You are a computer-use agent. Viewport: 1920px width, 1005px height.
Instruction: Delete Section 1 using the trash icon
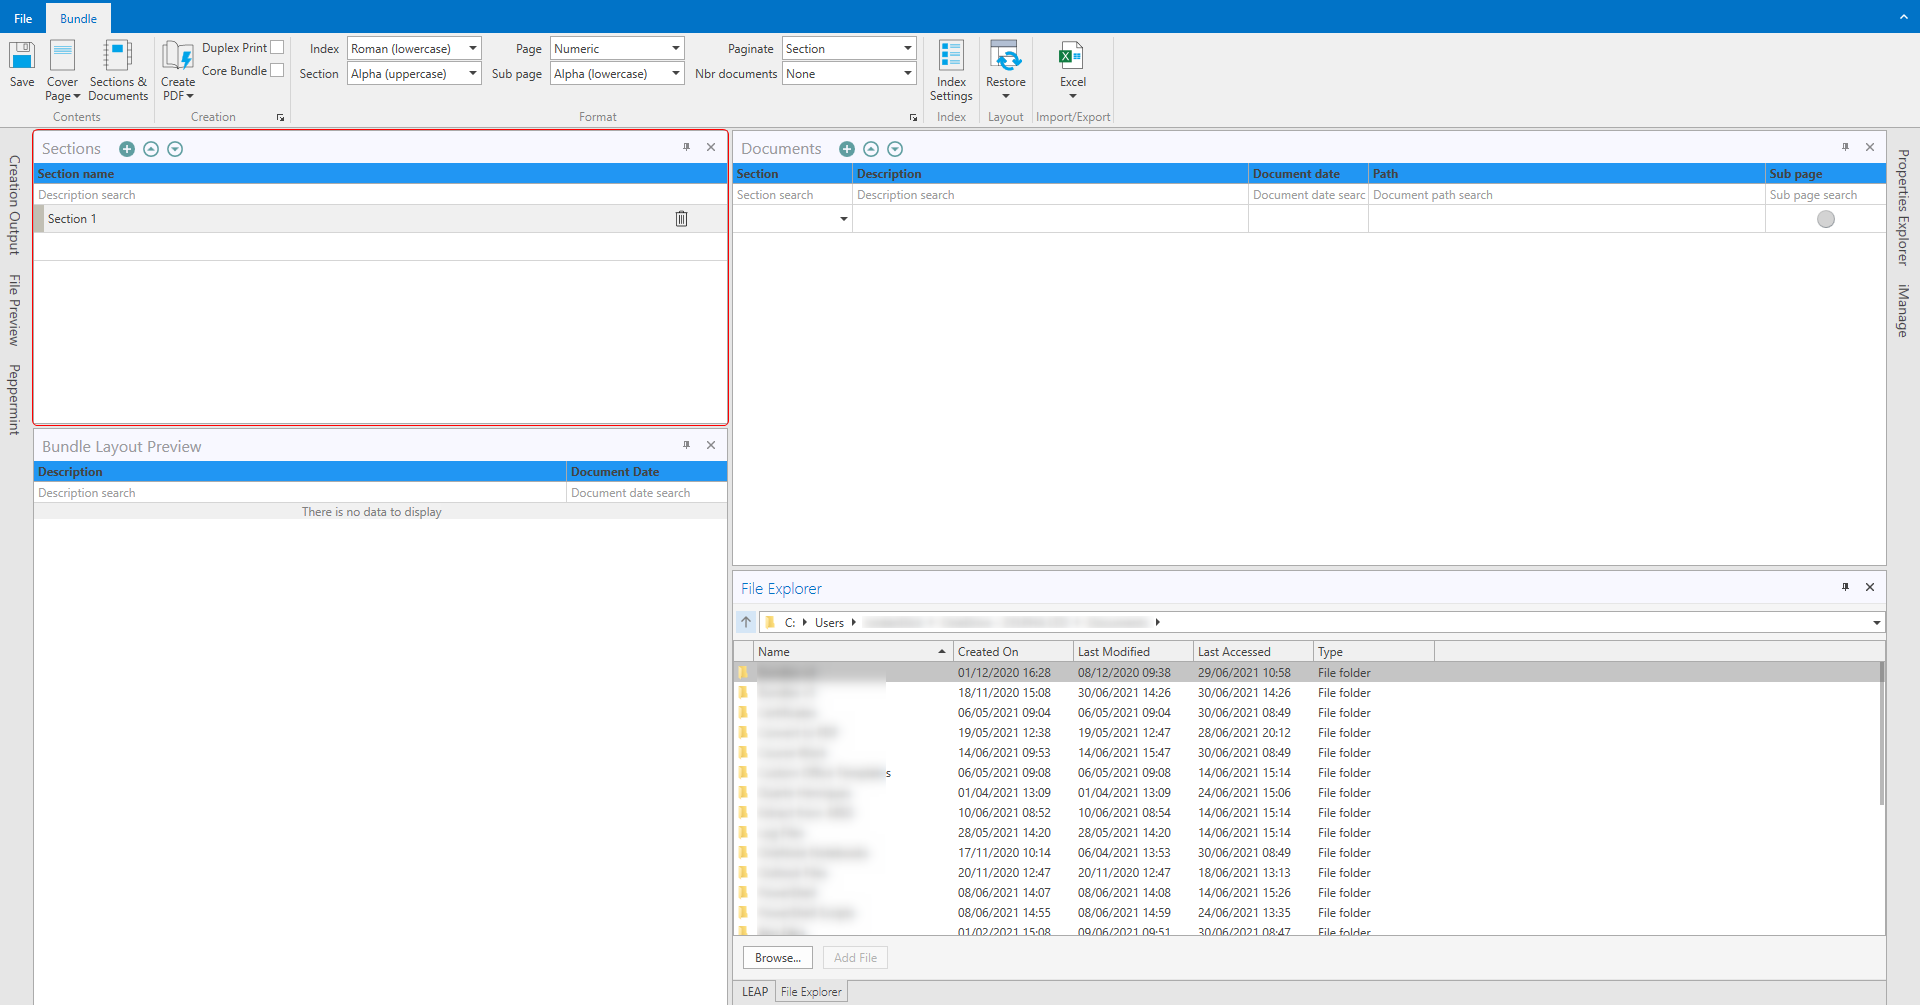coord(681,219)
